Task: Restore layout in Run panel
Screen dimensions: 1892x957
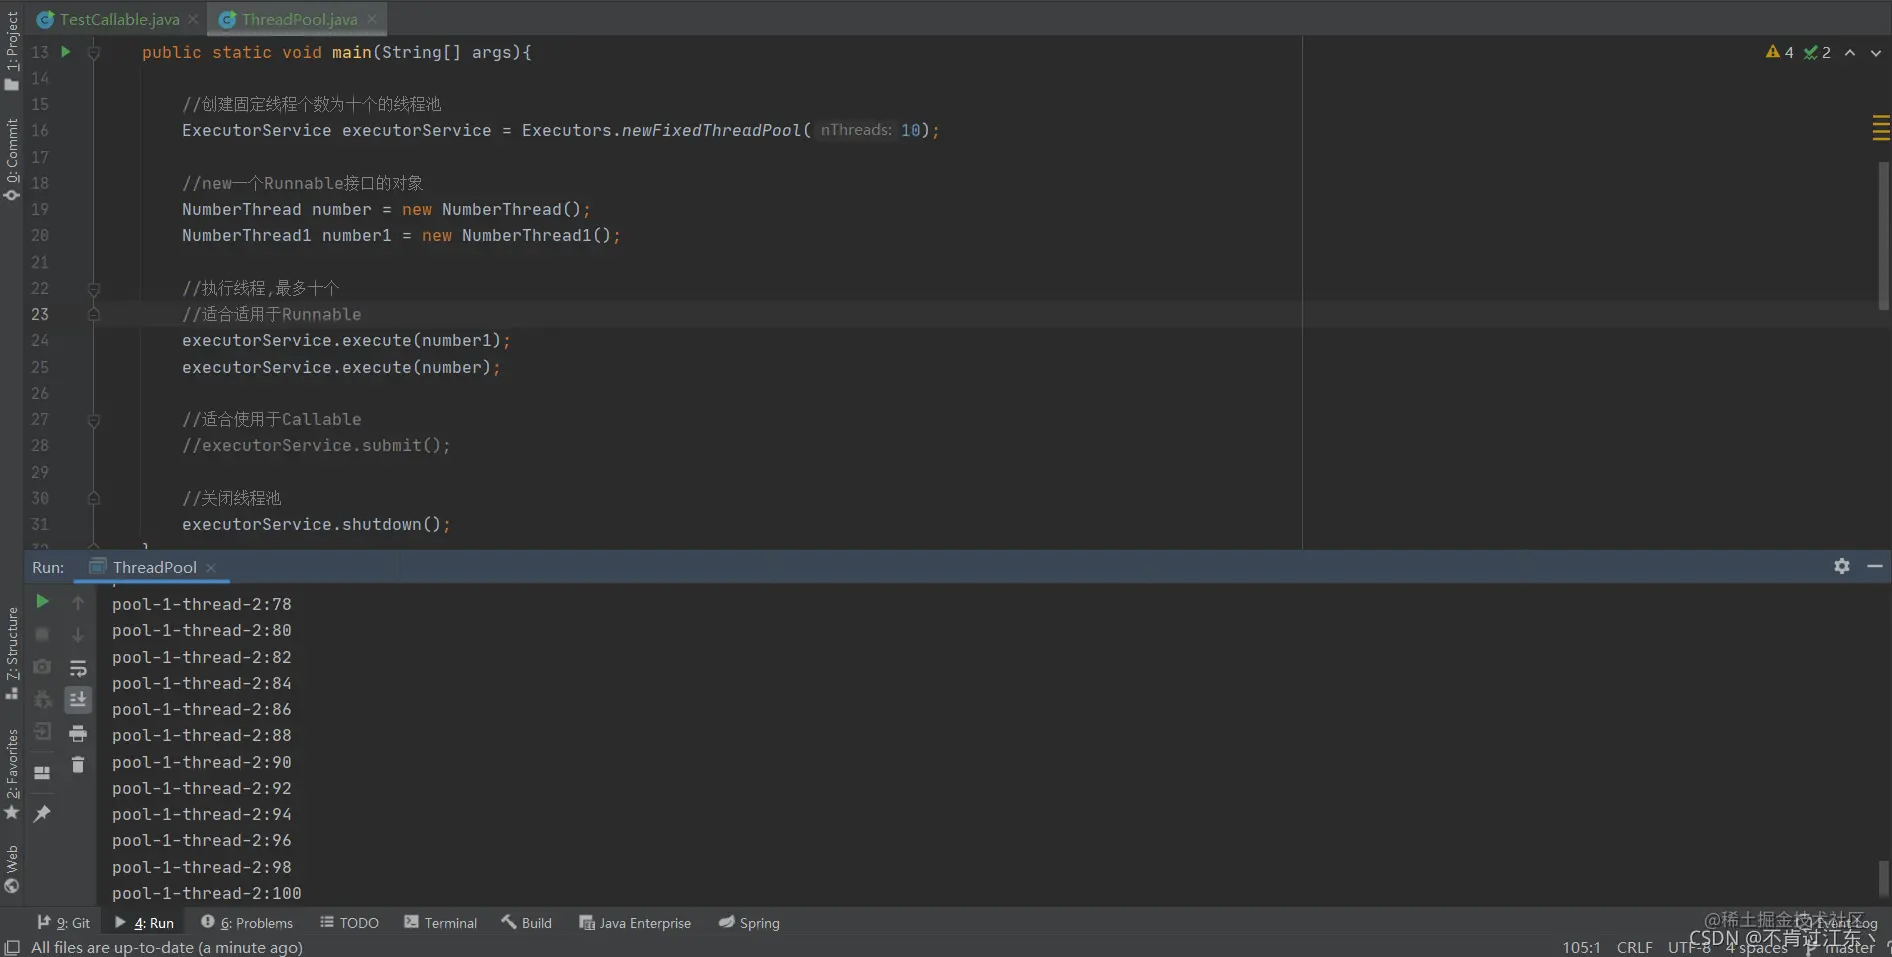Action: click(42, 772)
